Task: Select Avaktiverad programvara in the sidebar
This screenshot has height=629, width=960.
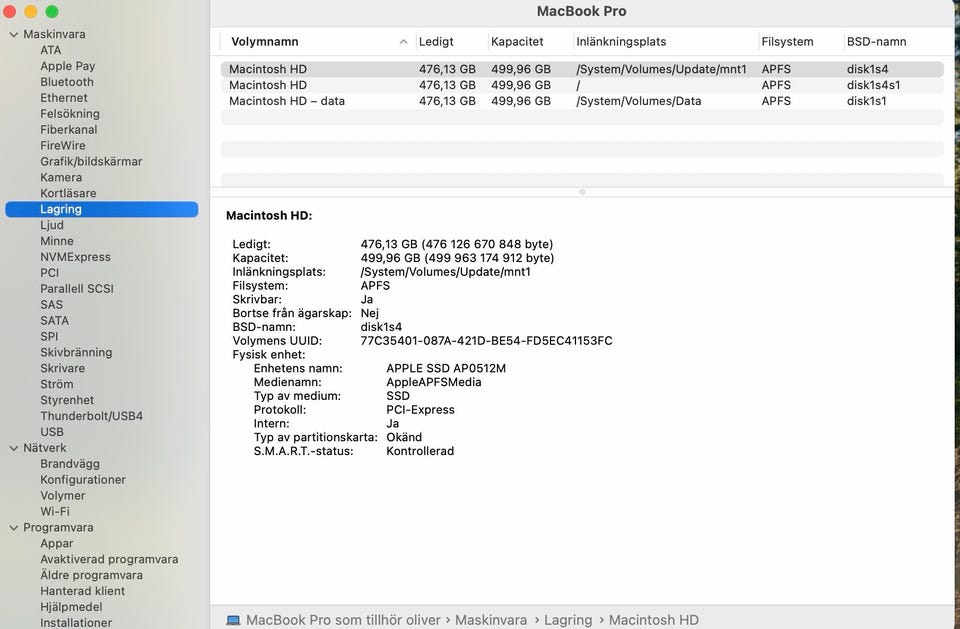Action: pos(109,560)
